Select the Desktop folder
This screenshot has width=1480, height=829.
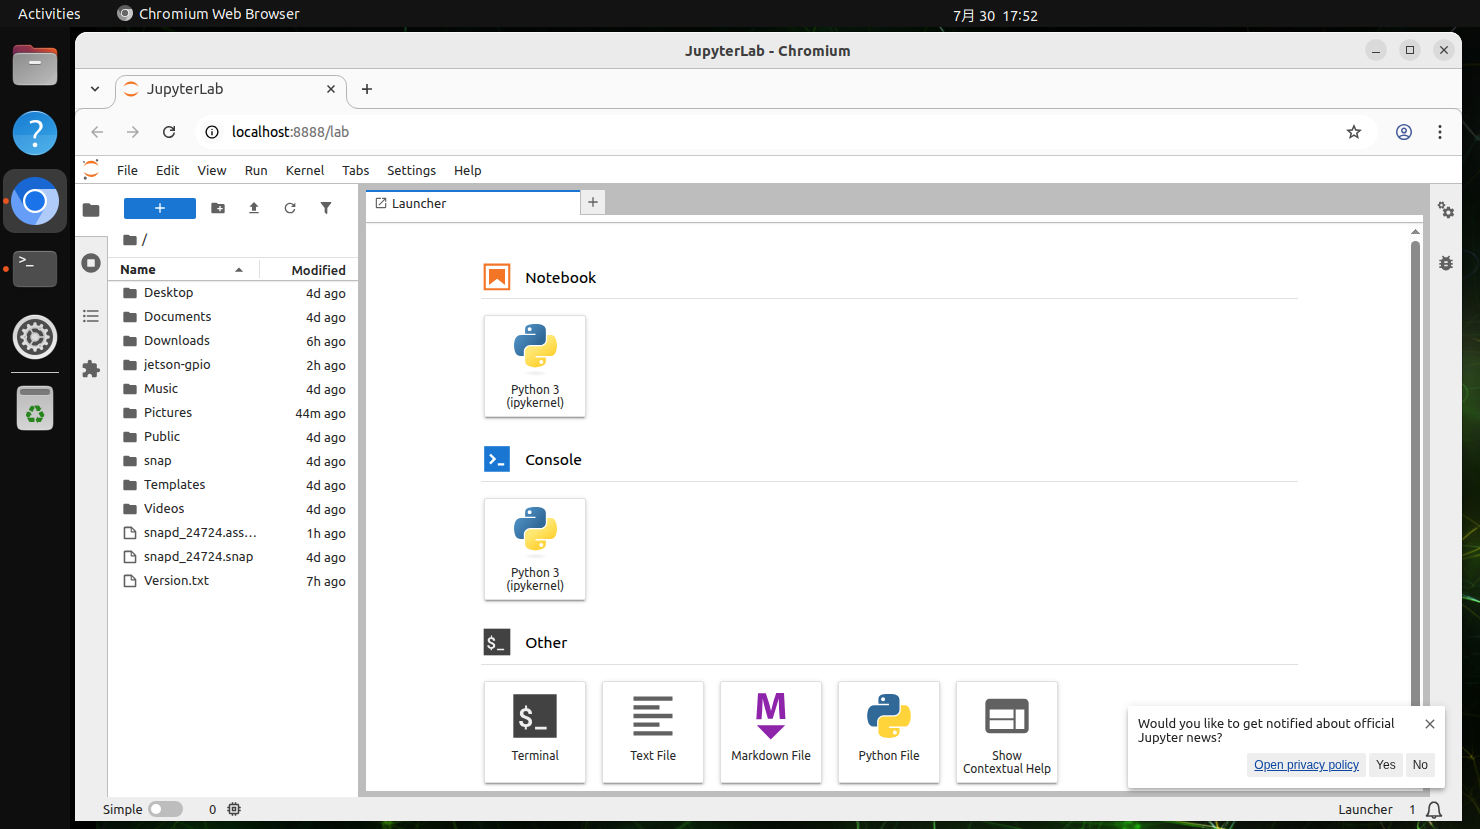[233, 293]
